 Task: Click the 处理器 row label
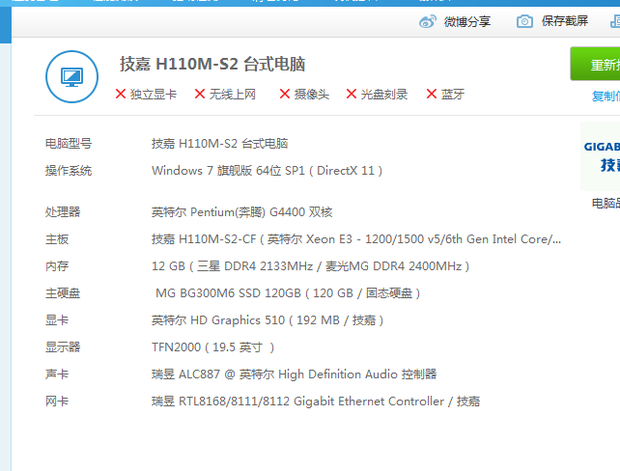(62, 212)
